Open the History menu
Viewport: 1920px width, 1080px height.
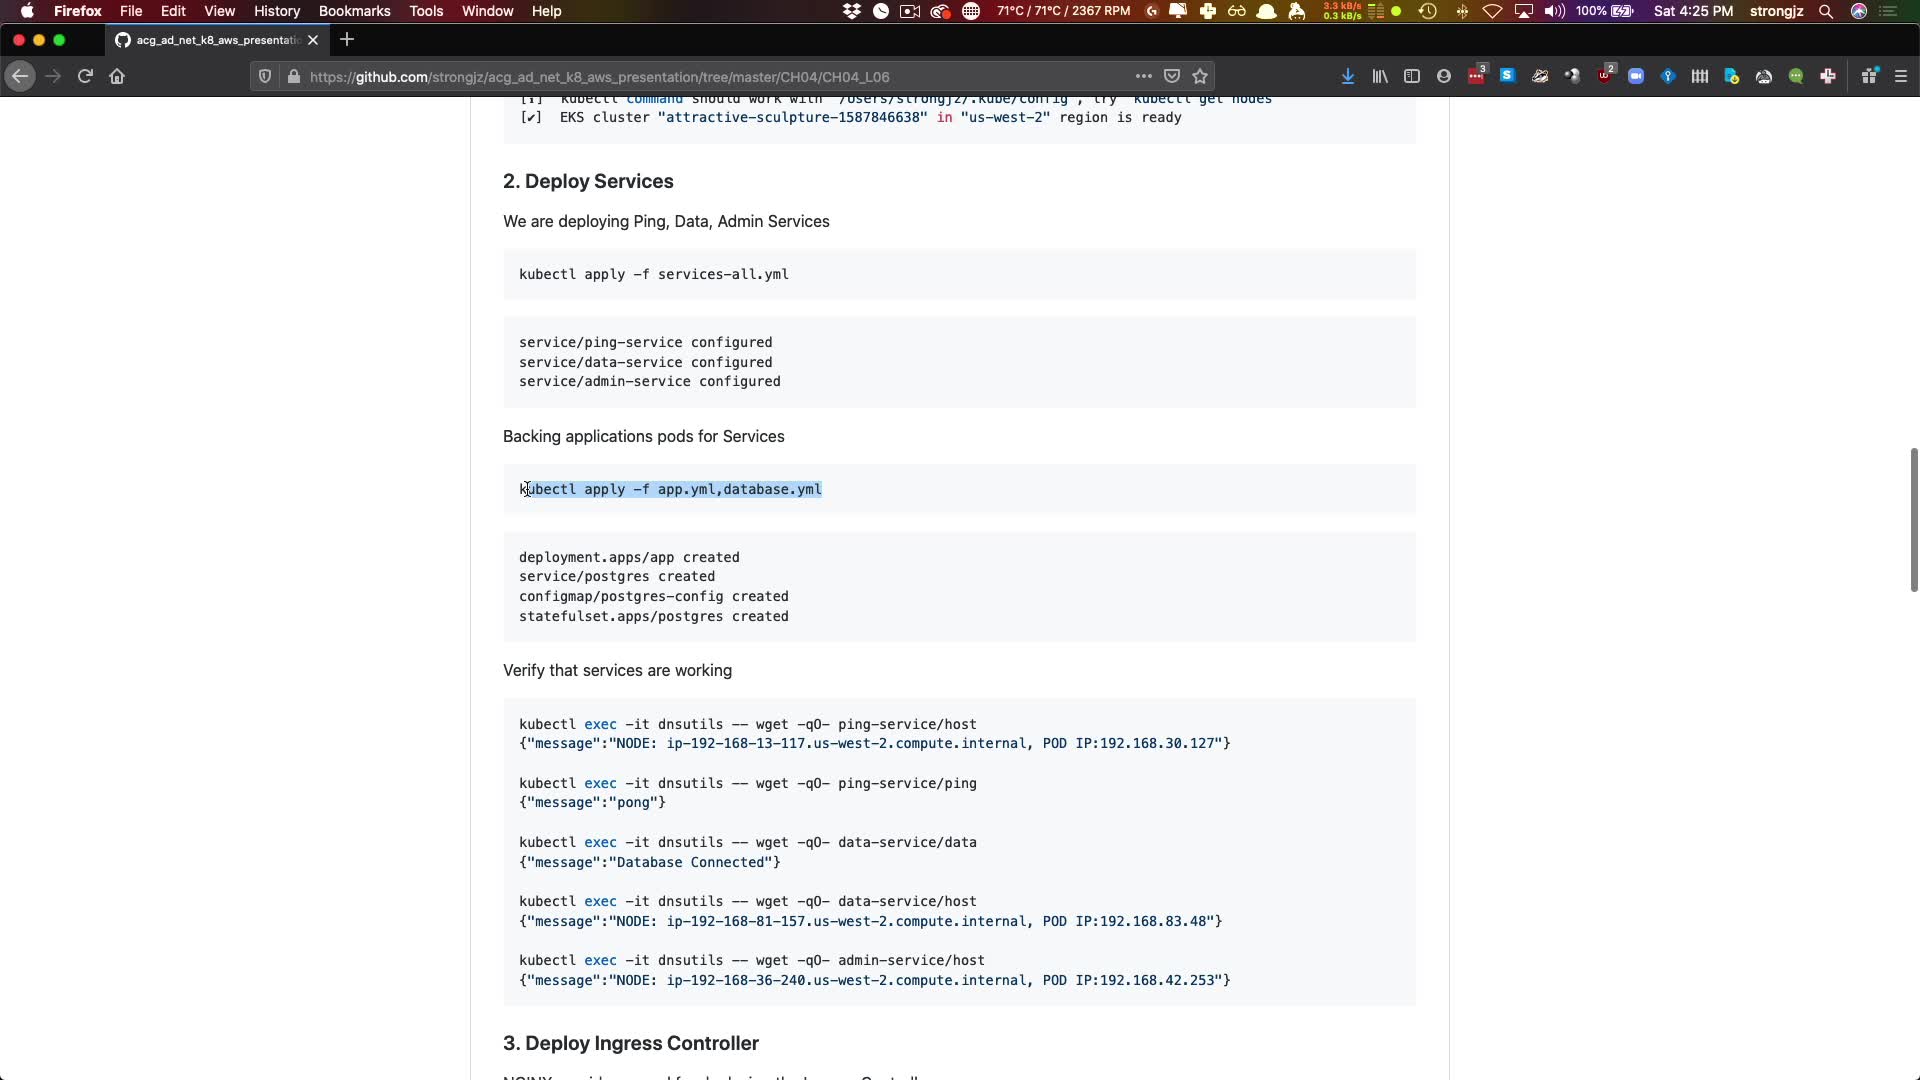276,11
